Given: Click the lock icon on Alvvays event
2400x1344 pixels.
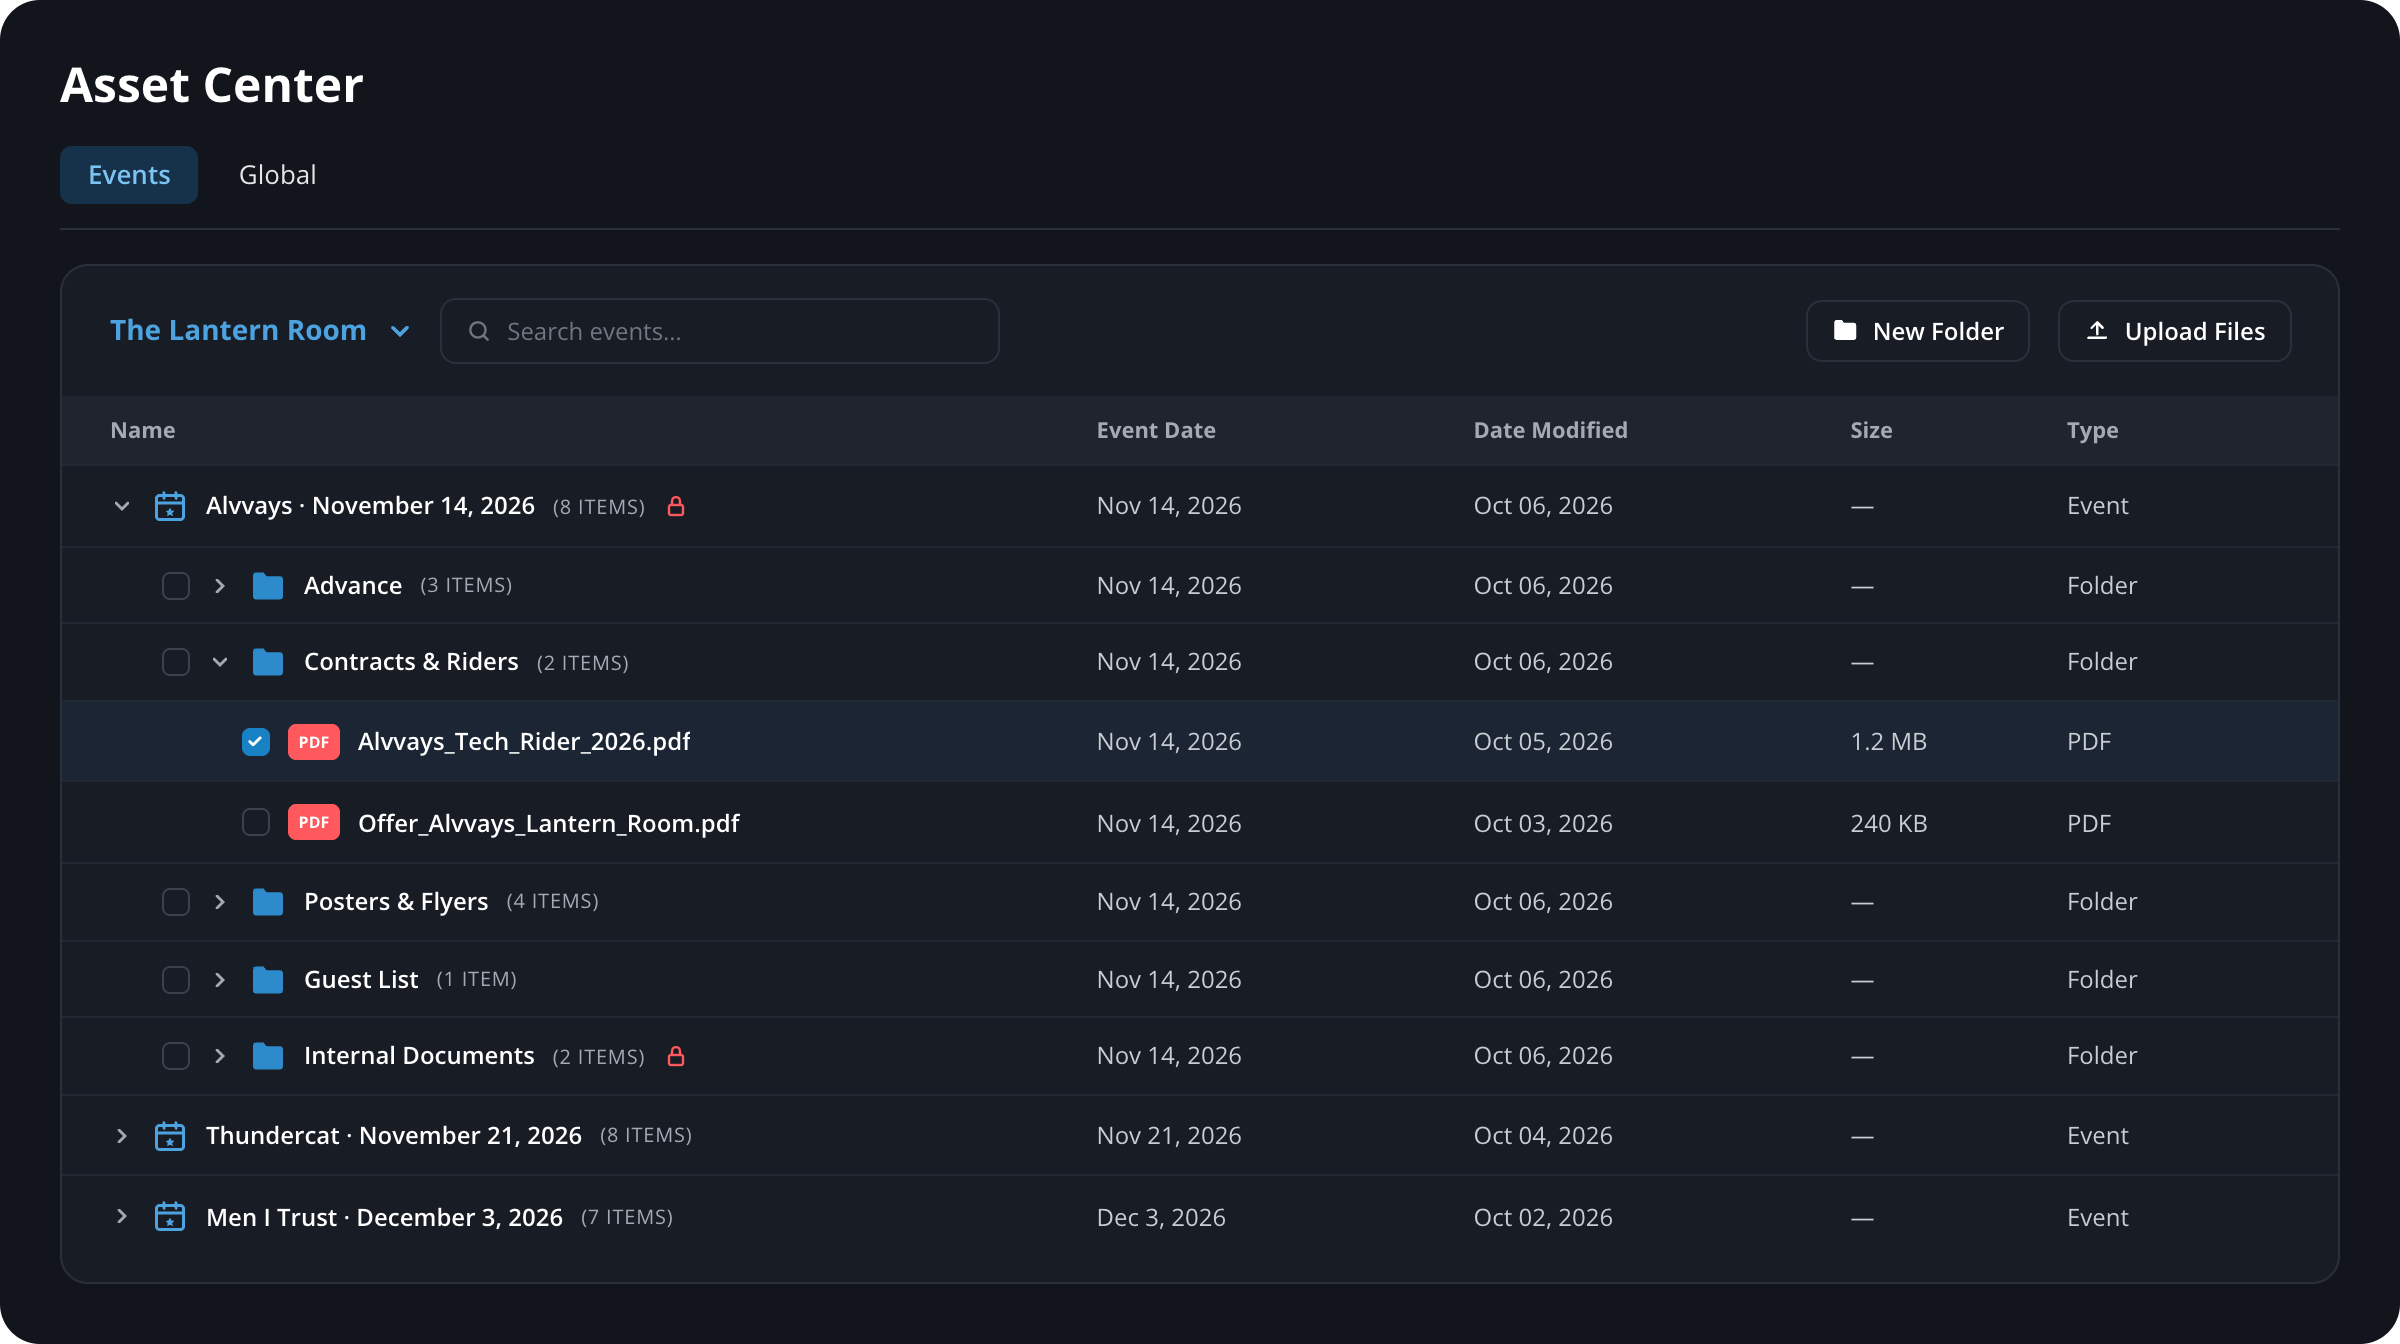Looking at the screenshot, I should 676,506.
